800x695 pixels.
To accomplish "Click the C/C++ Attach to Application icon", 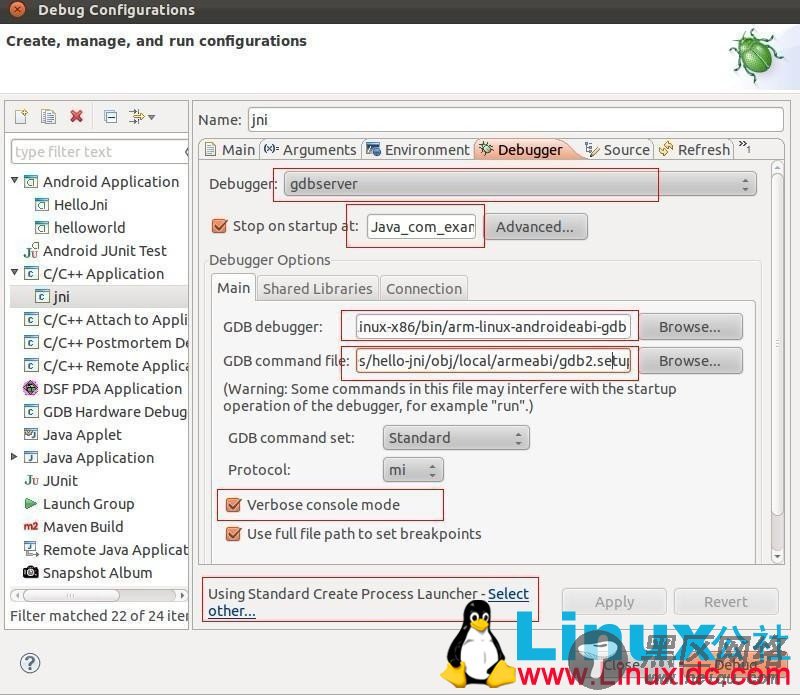I will point(31,319).
